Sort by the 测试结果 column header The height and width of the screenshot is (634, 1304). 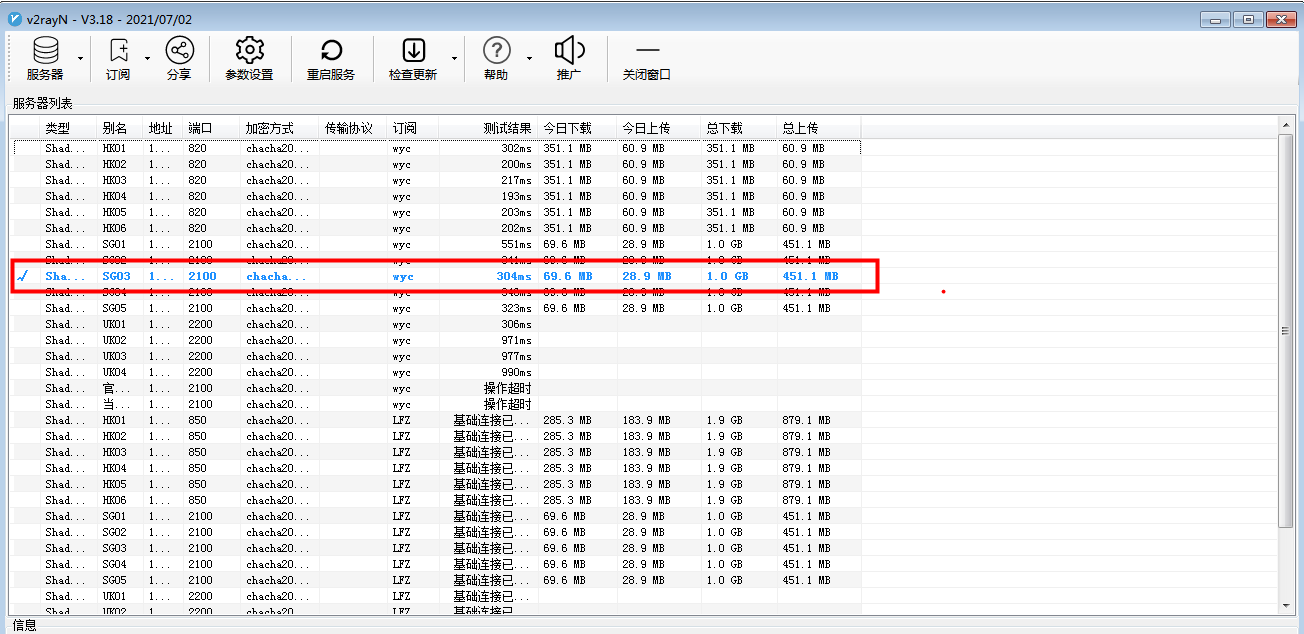tap(507, 128)
